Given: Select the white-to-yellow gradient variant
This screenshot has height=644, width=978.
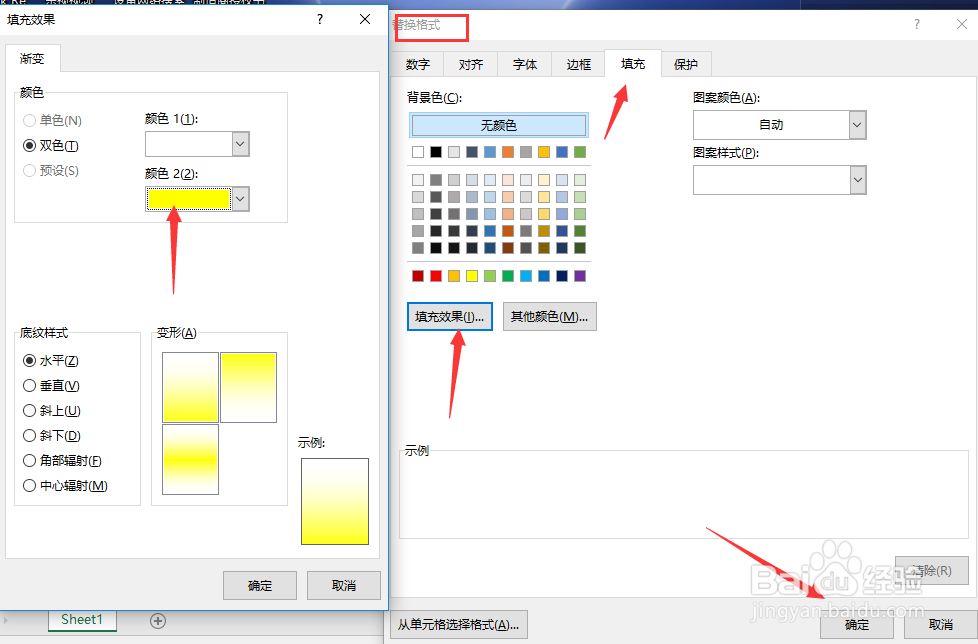Looking at the screenshot, I should [190, 387].
